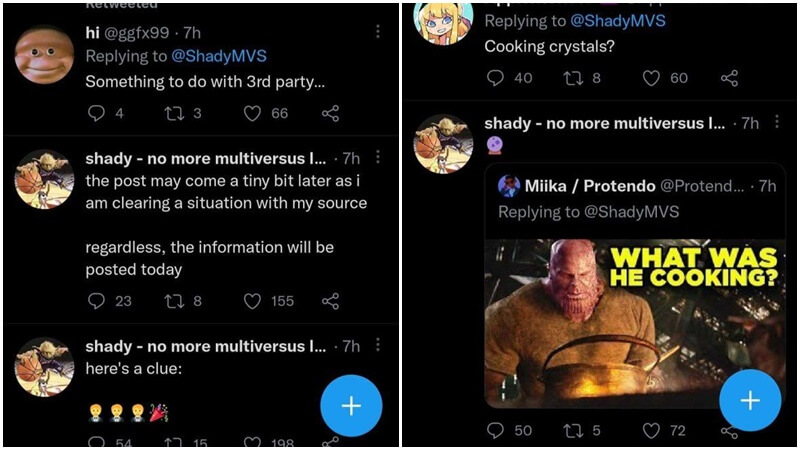Open more options on 'here's a clue' tweet
Image resolution: width=800 pixels, height=450 pixels.
click(x=377, y=345)
